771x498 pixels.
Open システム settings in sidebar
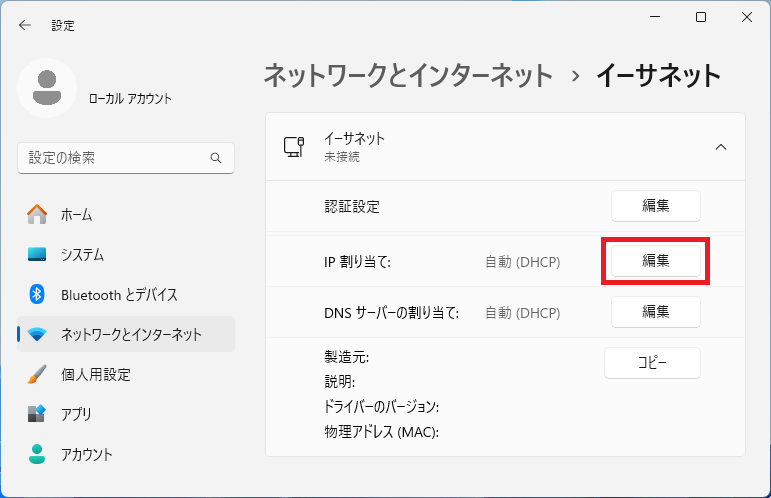[x=82, y=254]
